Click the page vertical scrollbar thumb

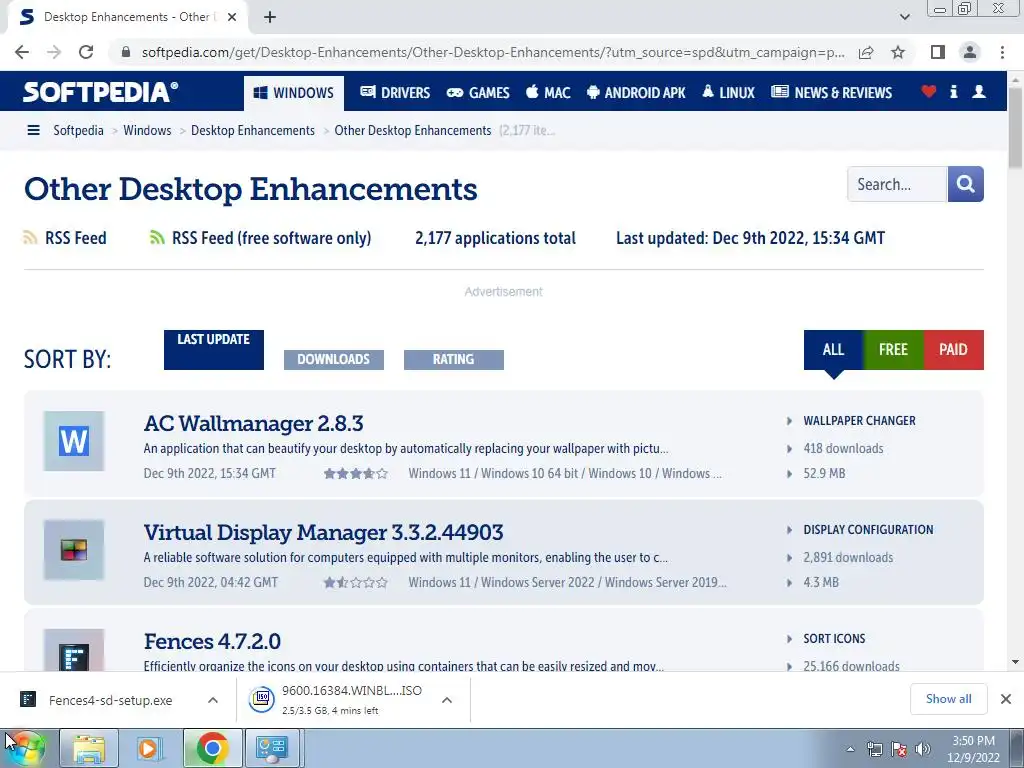tap(1015, 127)
